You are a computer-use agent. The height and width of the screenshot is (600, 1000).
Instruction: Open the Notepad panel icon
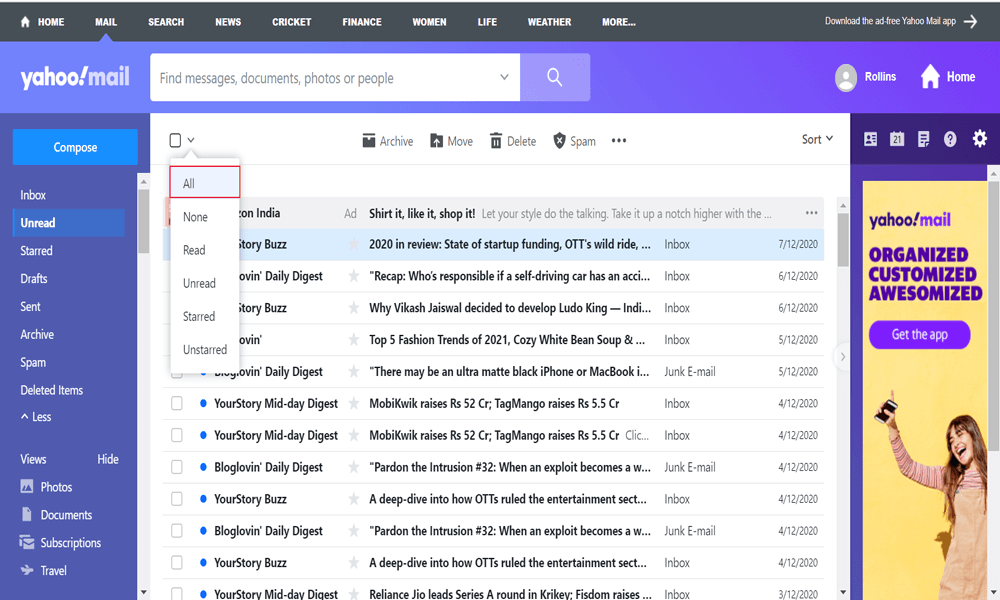[922, 139]
